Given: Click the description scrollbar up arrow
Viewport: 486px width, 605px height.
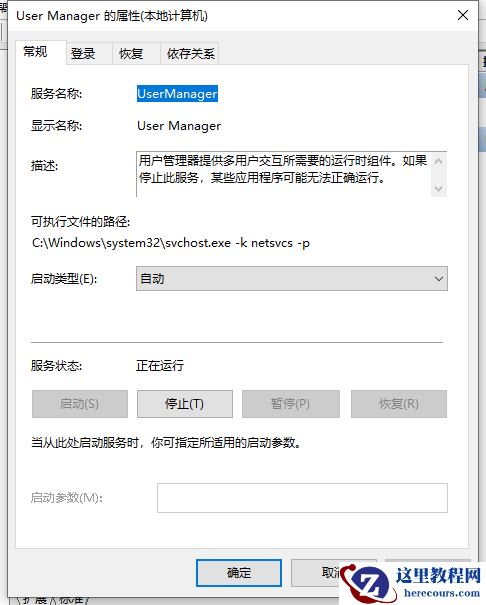Looking at the screenshot, I should pos(439,161).
